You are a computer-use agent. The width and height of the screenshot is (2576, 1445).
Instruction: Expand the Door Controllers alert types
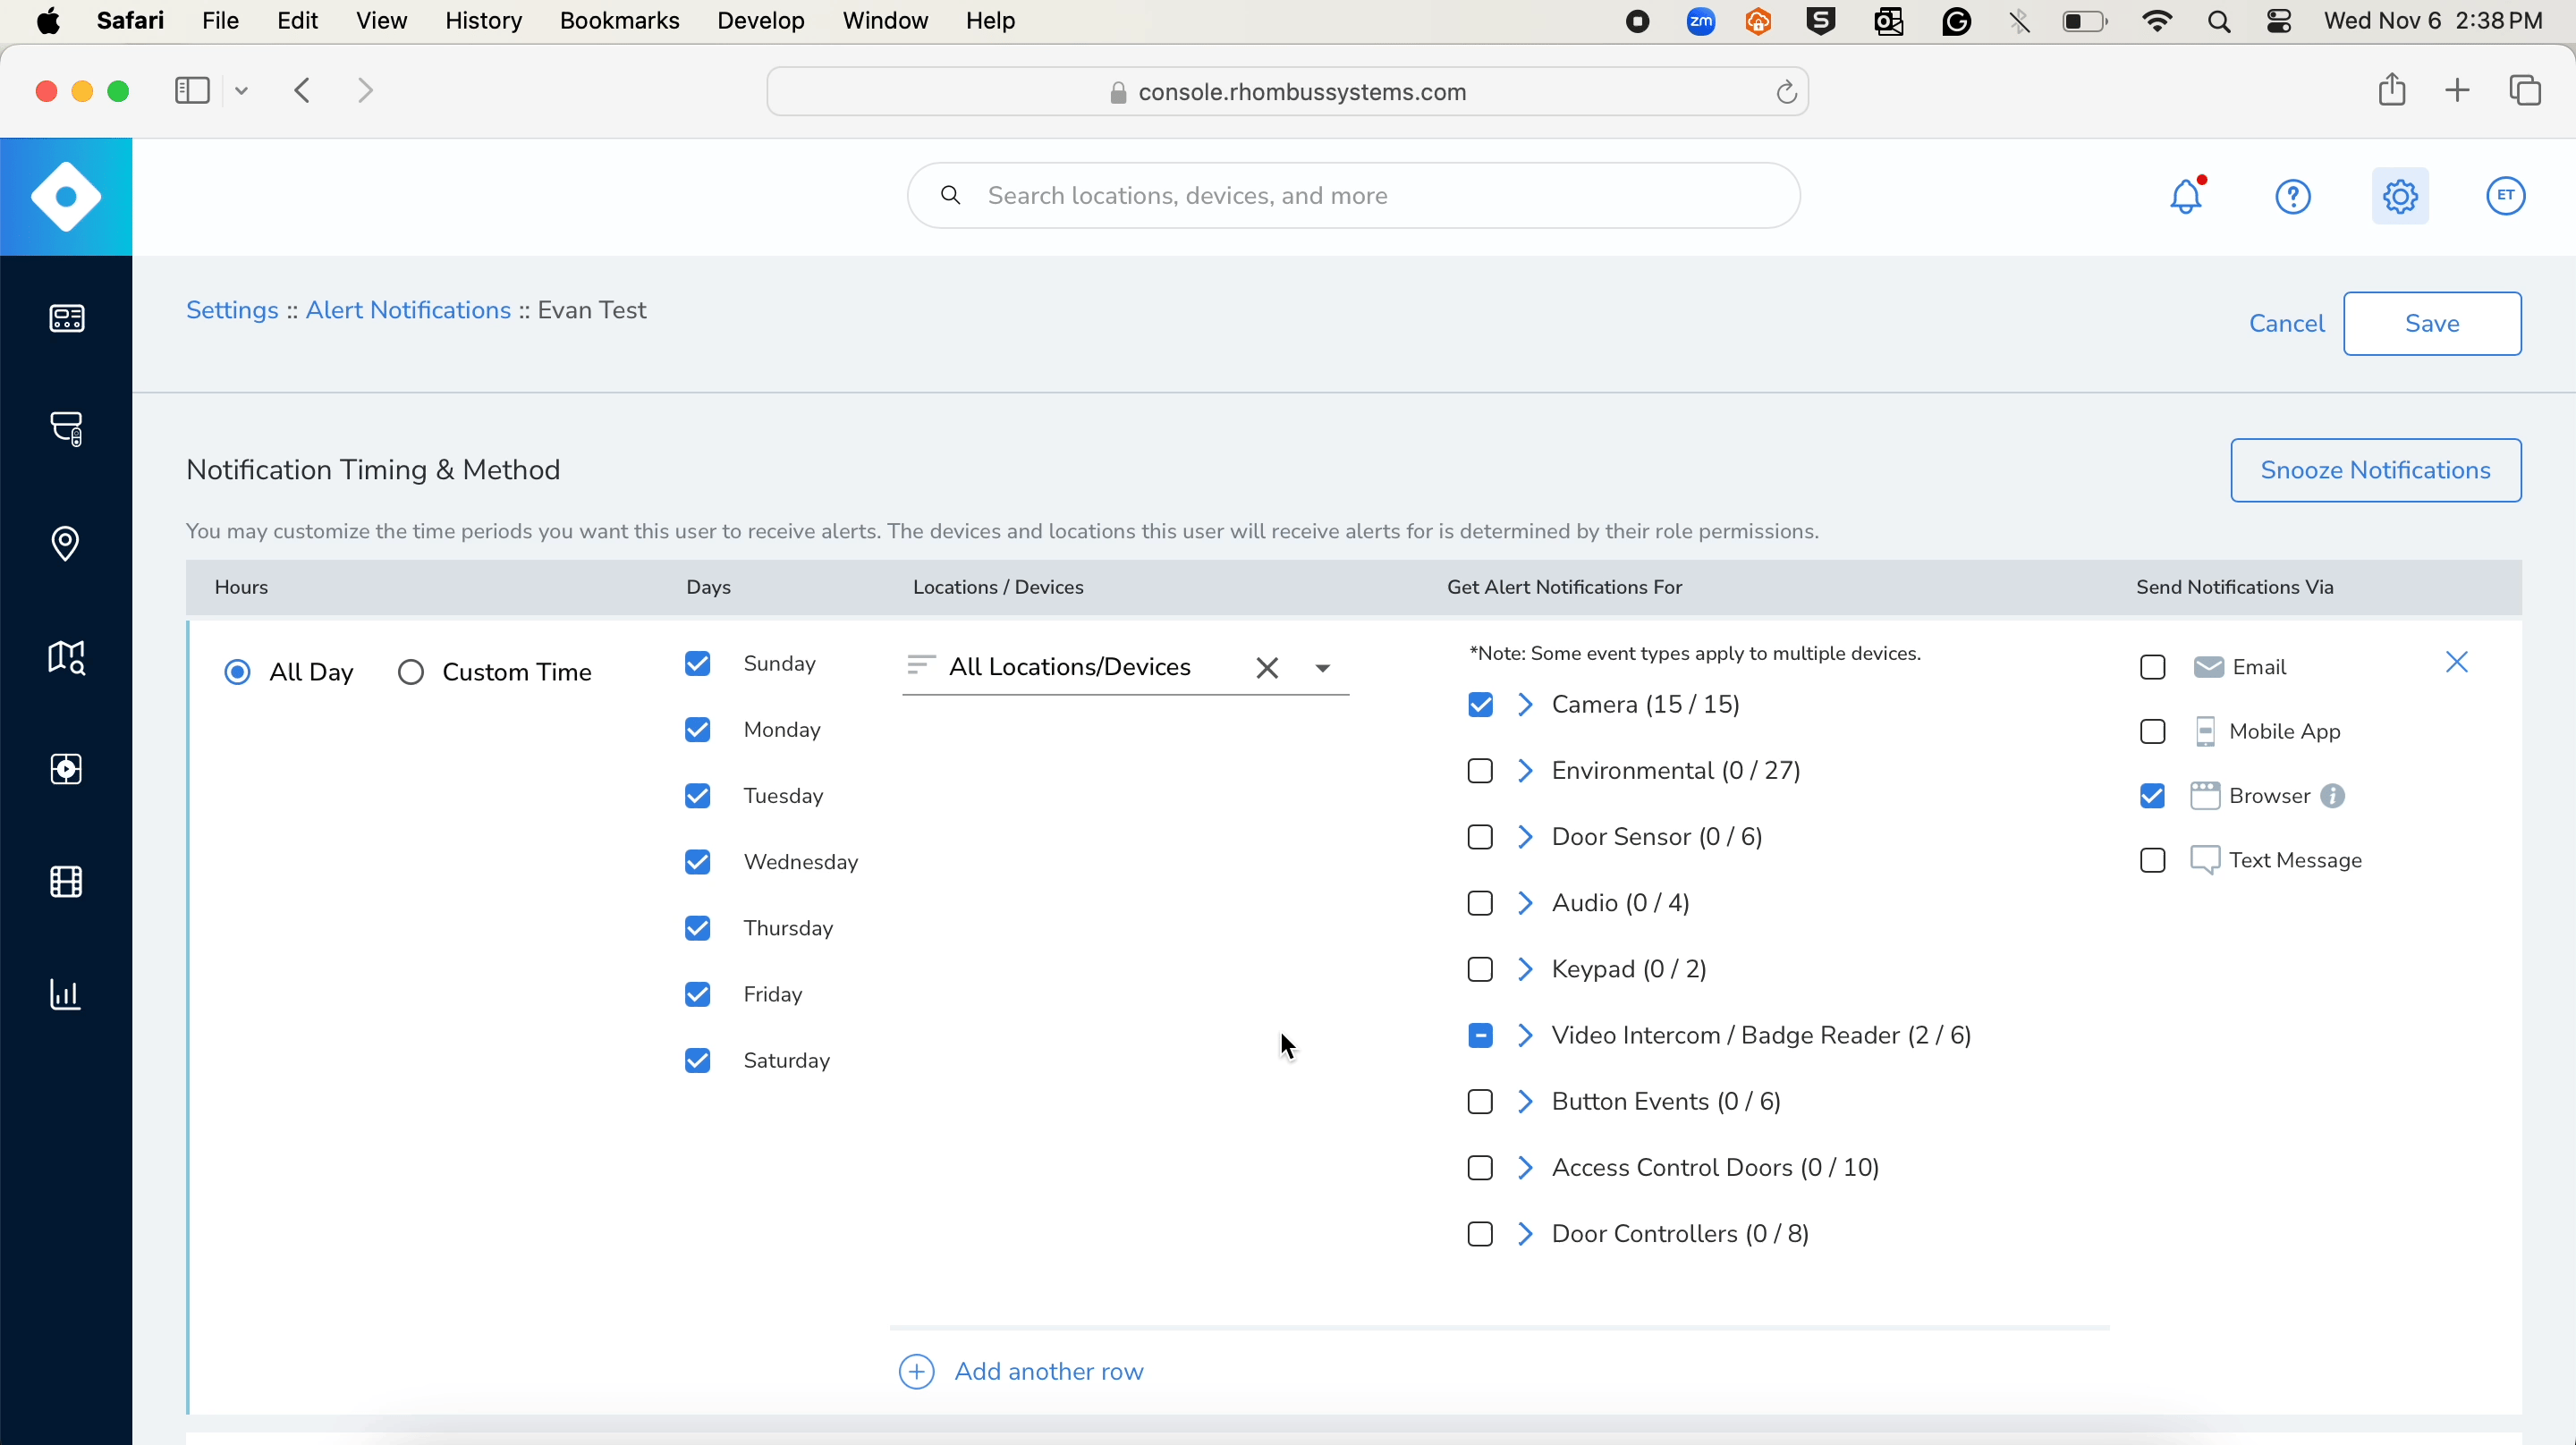[x=1525, y=1234]
